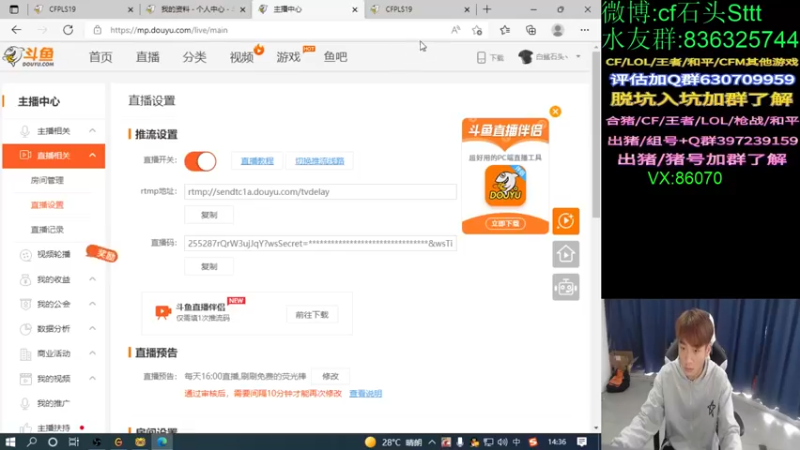This screenshot has height=450, width=800.
Task: Click the 我的收益 money bag icon
Action: pyautogui.click(x=25, y=280)
